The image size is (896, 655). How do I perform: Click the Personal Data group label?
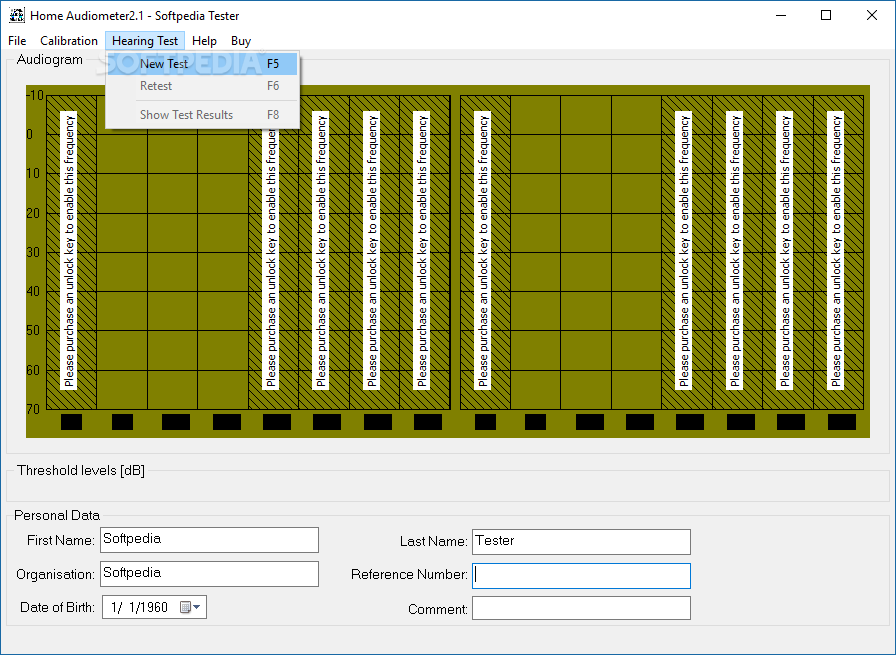(57, 516)
